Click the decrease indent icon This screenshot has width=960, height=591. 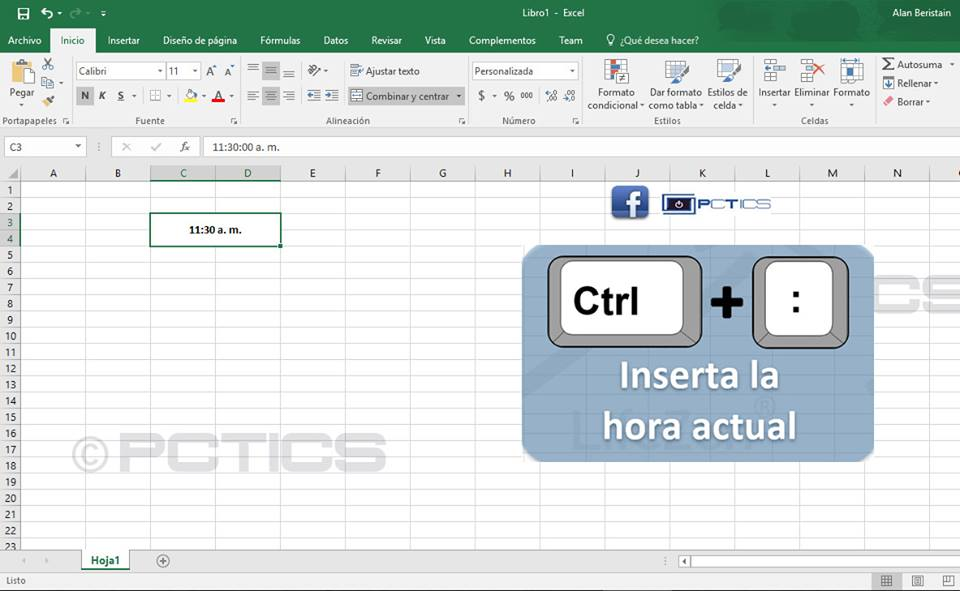click(x=313, y=96)
